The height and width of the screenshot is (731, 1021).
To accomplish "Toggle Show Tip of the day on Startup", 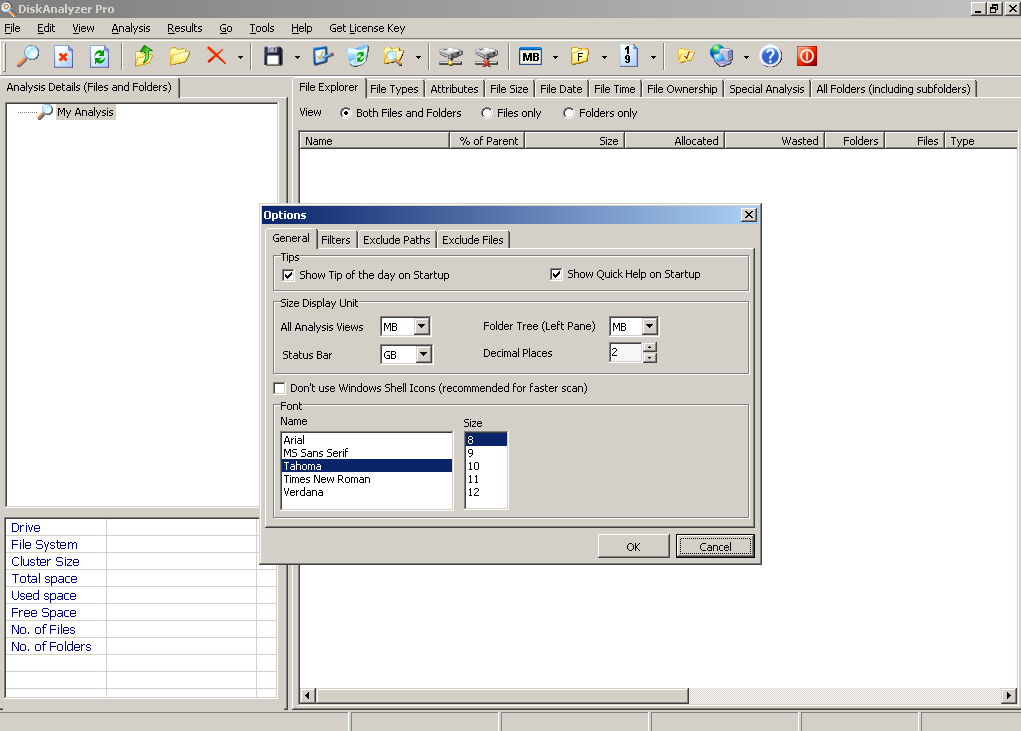I will [x=288, y=275].
